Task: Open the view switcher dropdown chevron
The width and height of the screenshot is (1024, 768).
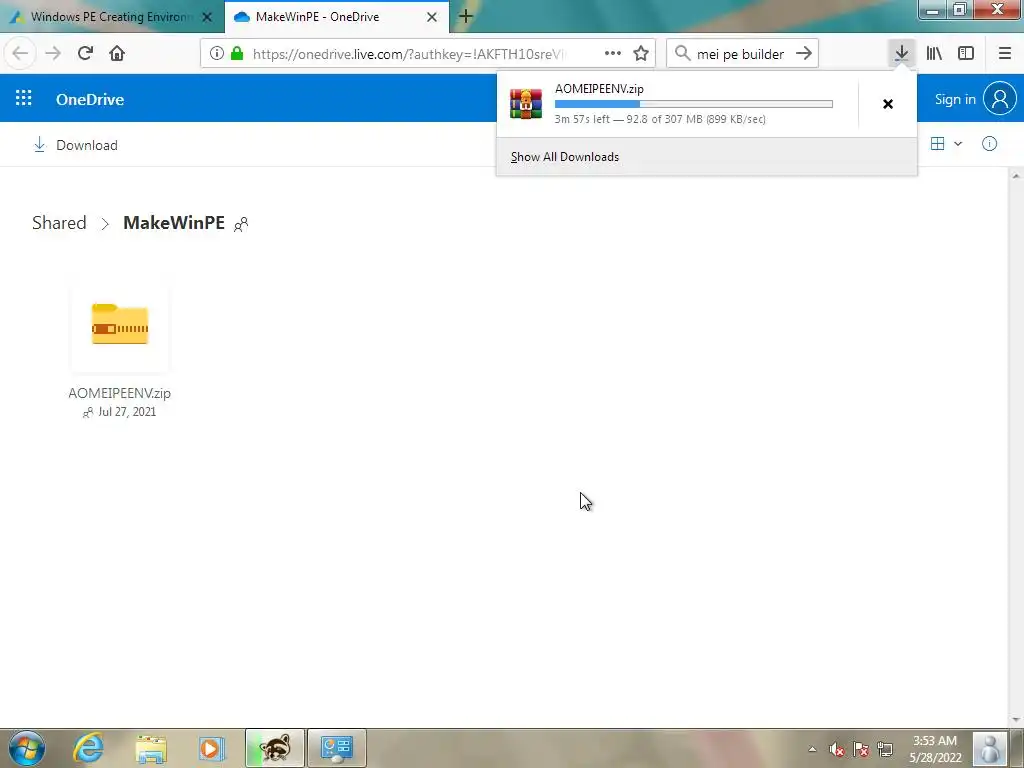Action: pos(958,144)
